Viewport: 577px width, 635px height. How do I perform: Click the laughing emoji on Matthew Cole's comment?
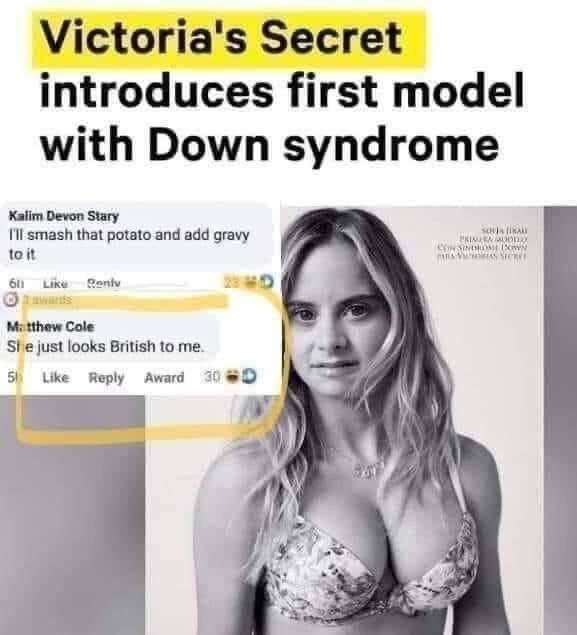tap(232, 377)
